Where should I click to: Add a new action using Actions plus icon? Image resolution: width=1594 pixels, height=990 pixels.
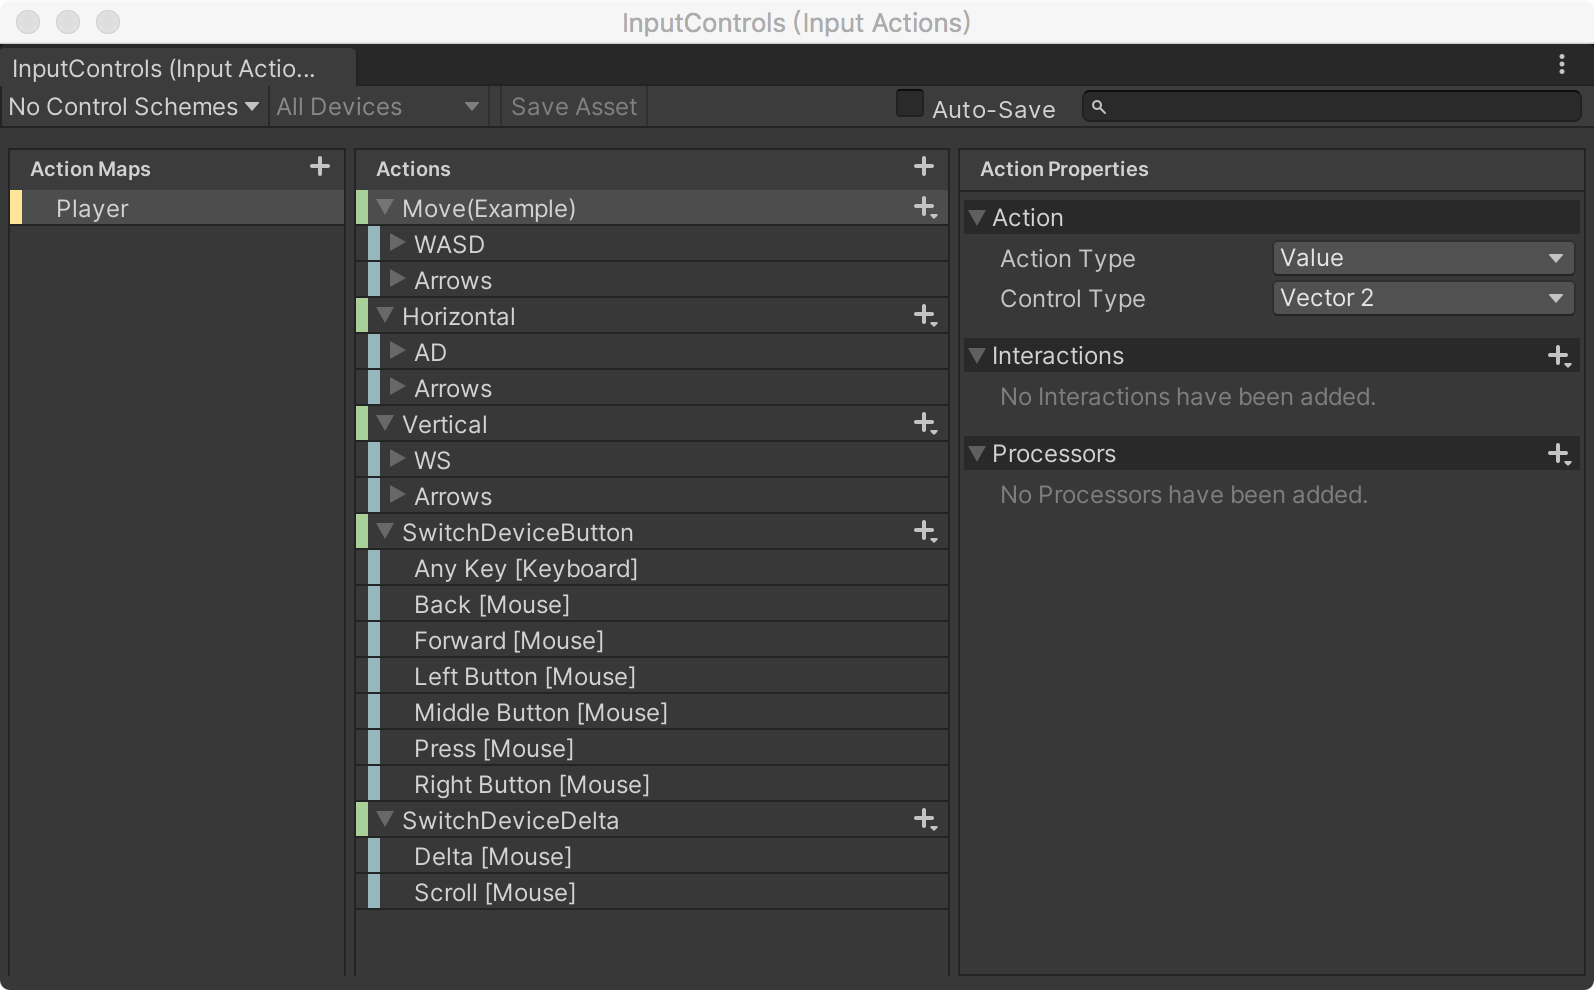point(923,167)
